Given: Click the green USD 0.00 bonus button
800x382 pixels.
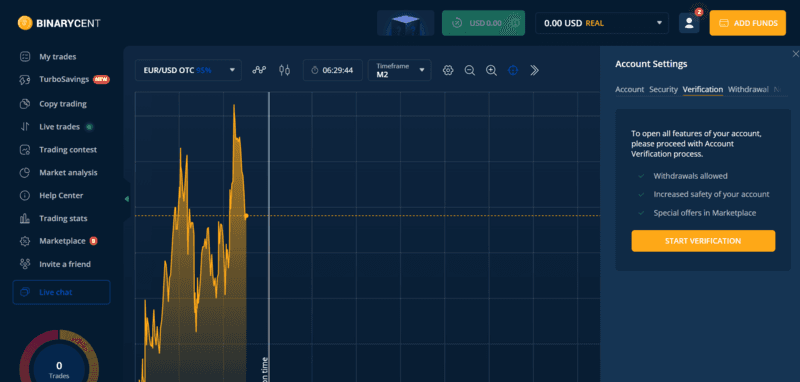Looking at the screenshot, I should point(483,23).
